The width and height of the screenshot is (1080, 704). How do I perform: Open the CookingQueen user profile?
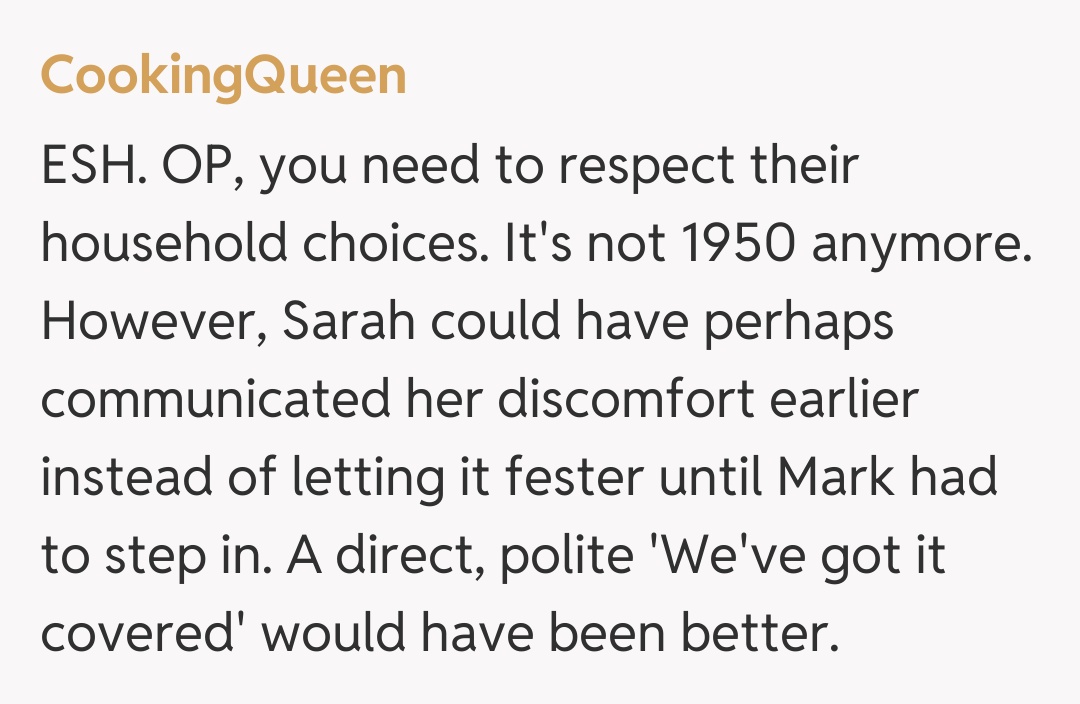point(223,77)
